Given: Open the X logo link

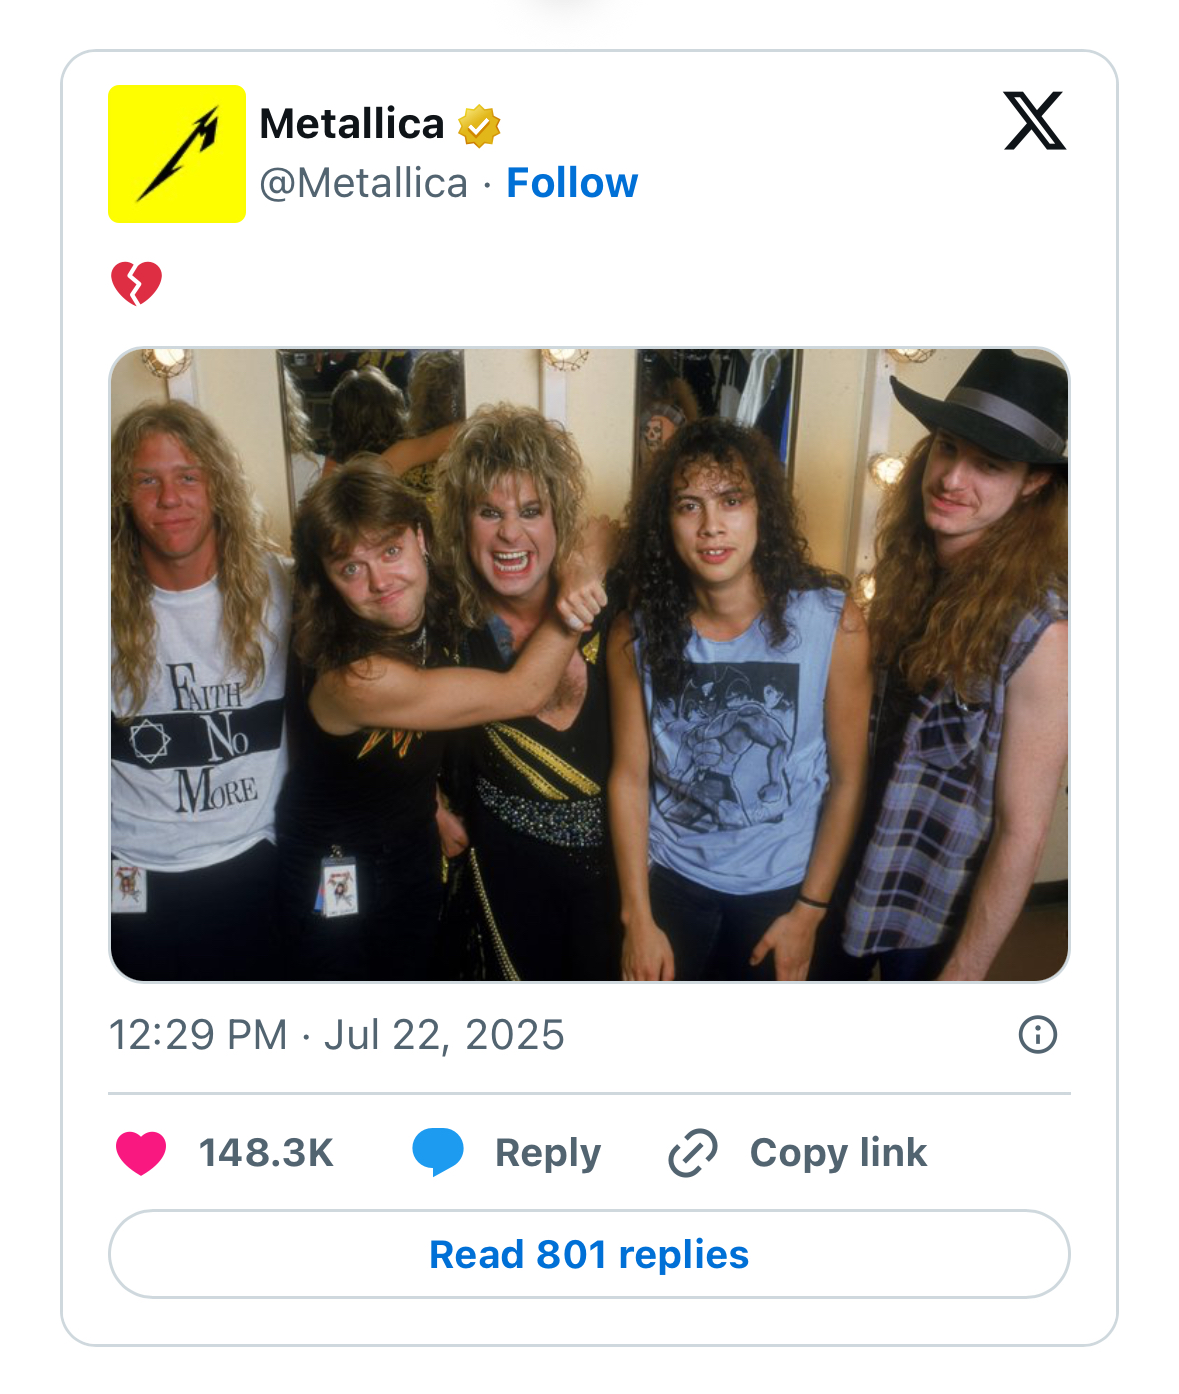Looking at the screenshot, I should pyautogui.click(x=1034, y=121).
